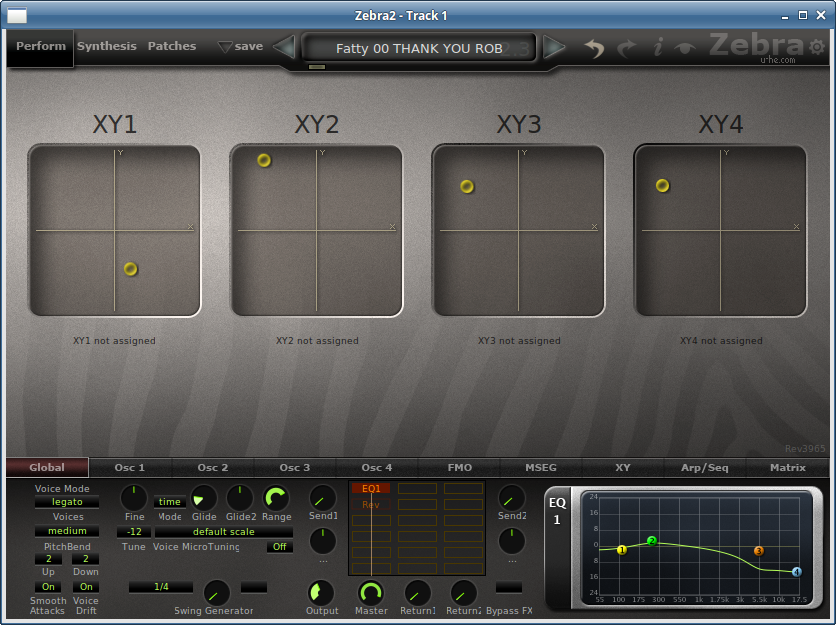The image size is (836, 625).
Task: Click the XY2 pad yellow puck
Action: click(264, 160)
